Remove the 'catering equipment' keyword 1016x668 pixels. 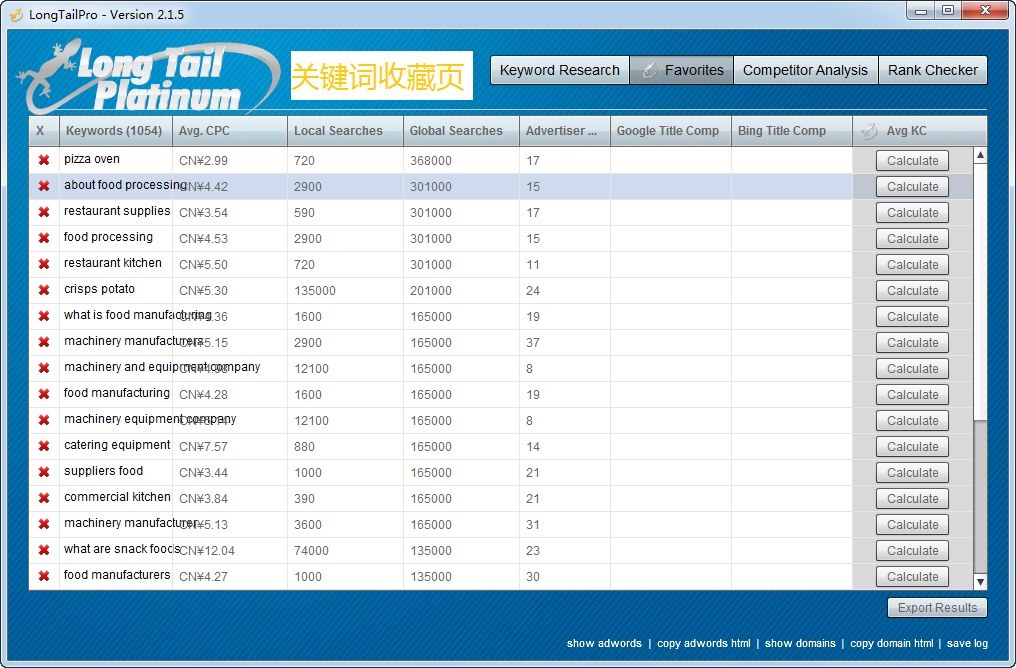pyautogui.click(x=44, y=446)
